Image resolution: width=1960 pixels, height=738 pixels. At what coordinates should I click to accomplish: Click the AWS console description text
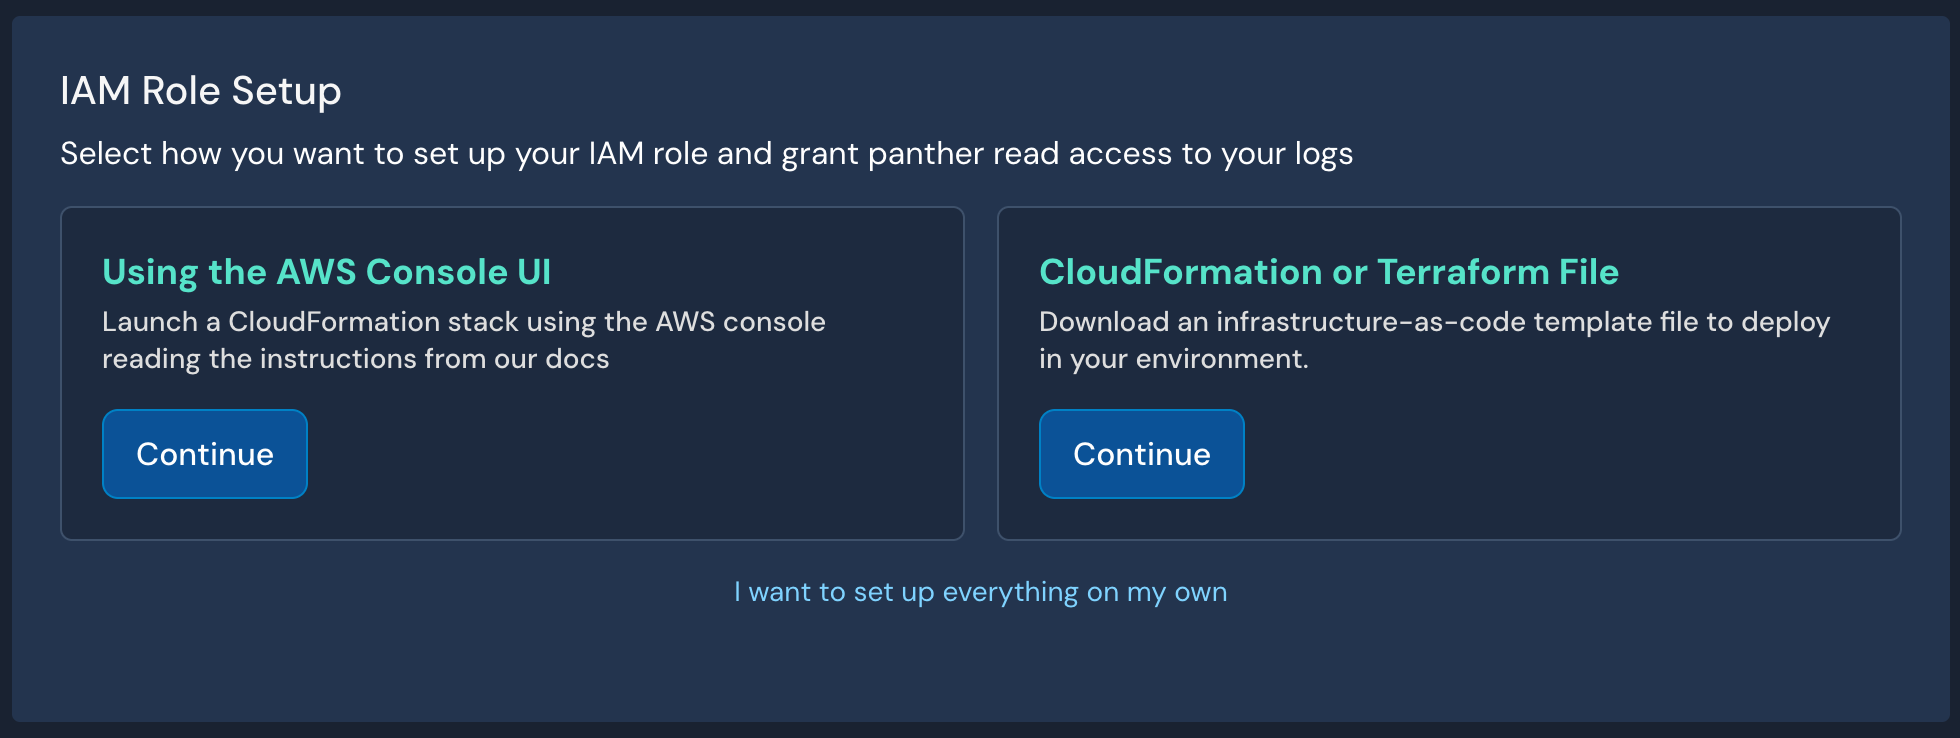click(464, 340)
